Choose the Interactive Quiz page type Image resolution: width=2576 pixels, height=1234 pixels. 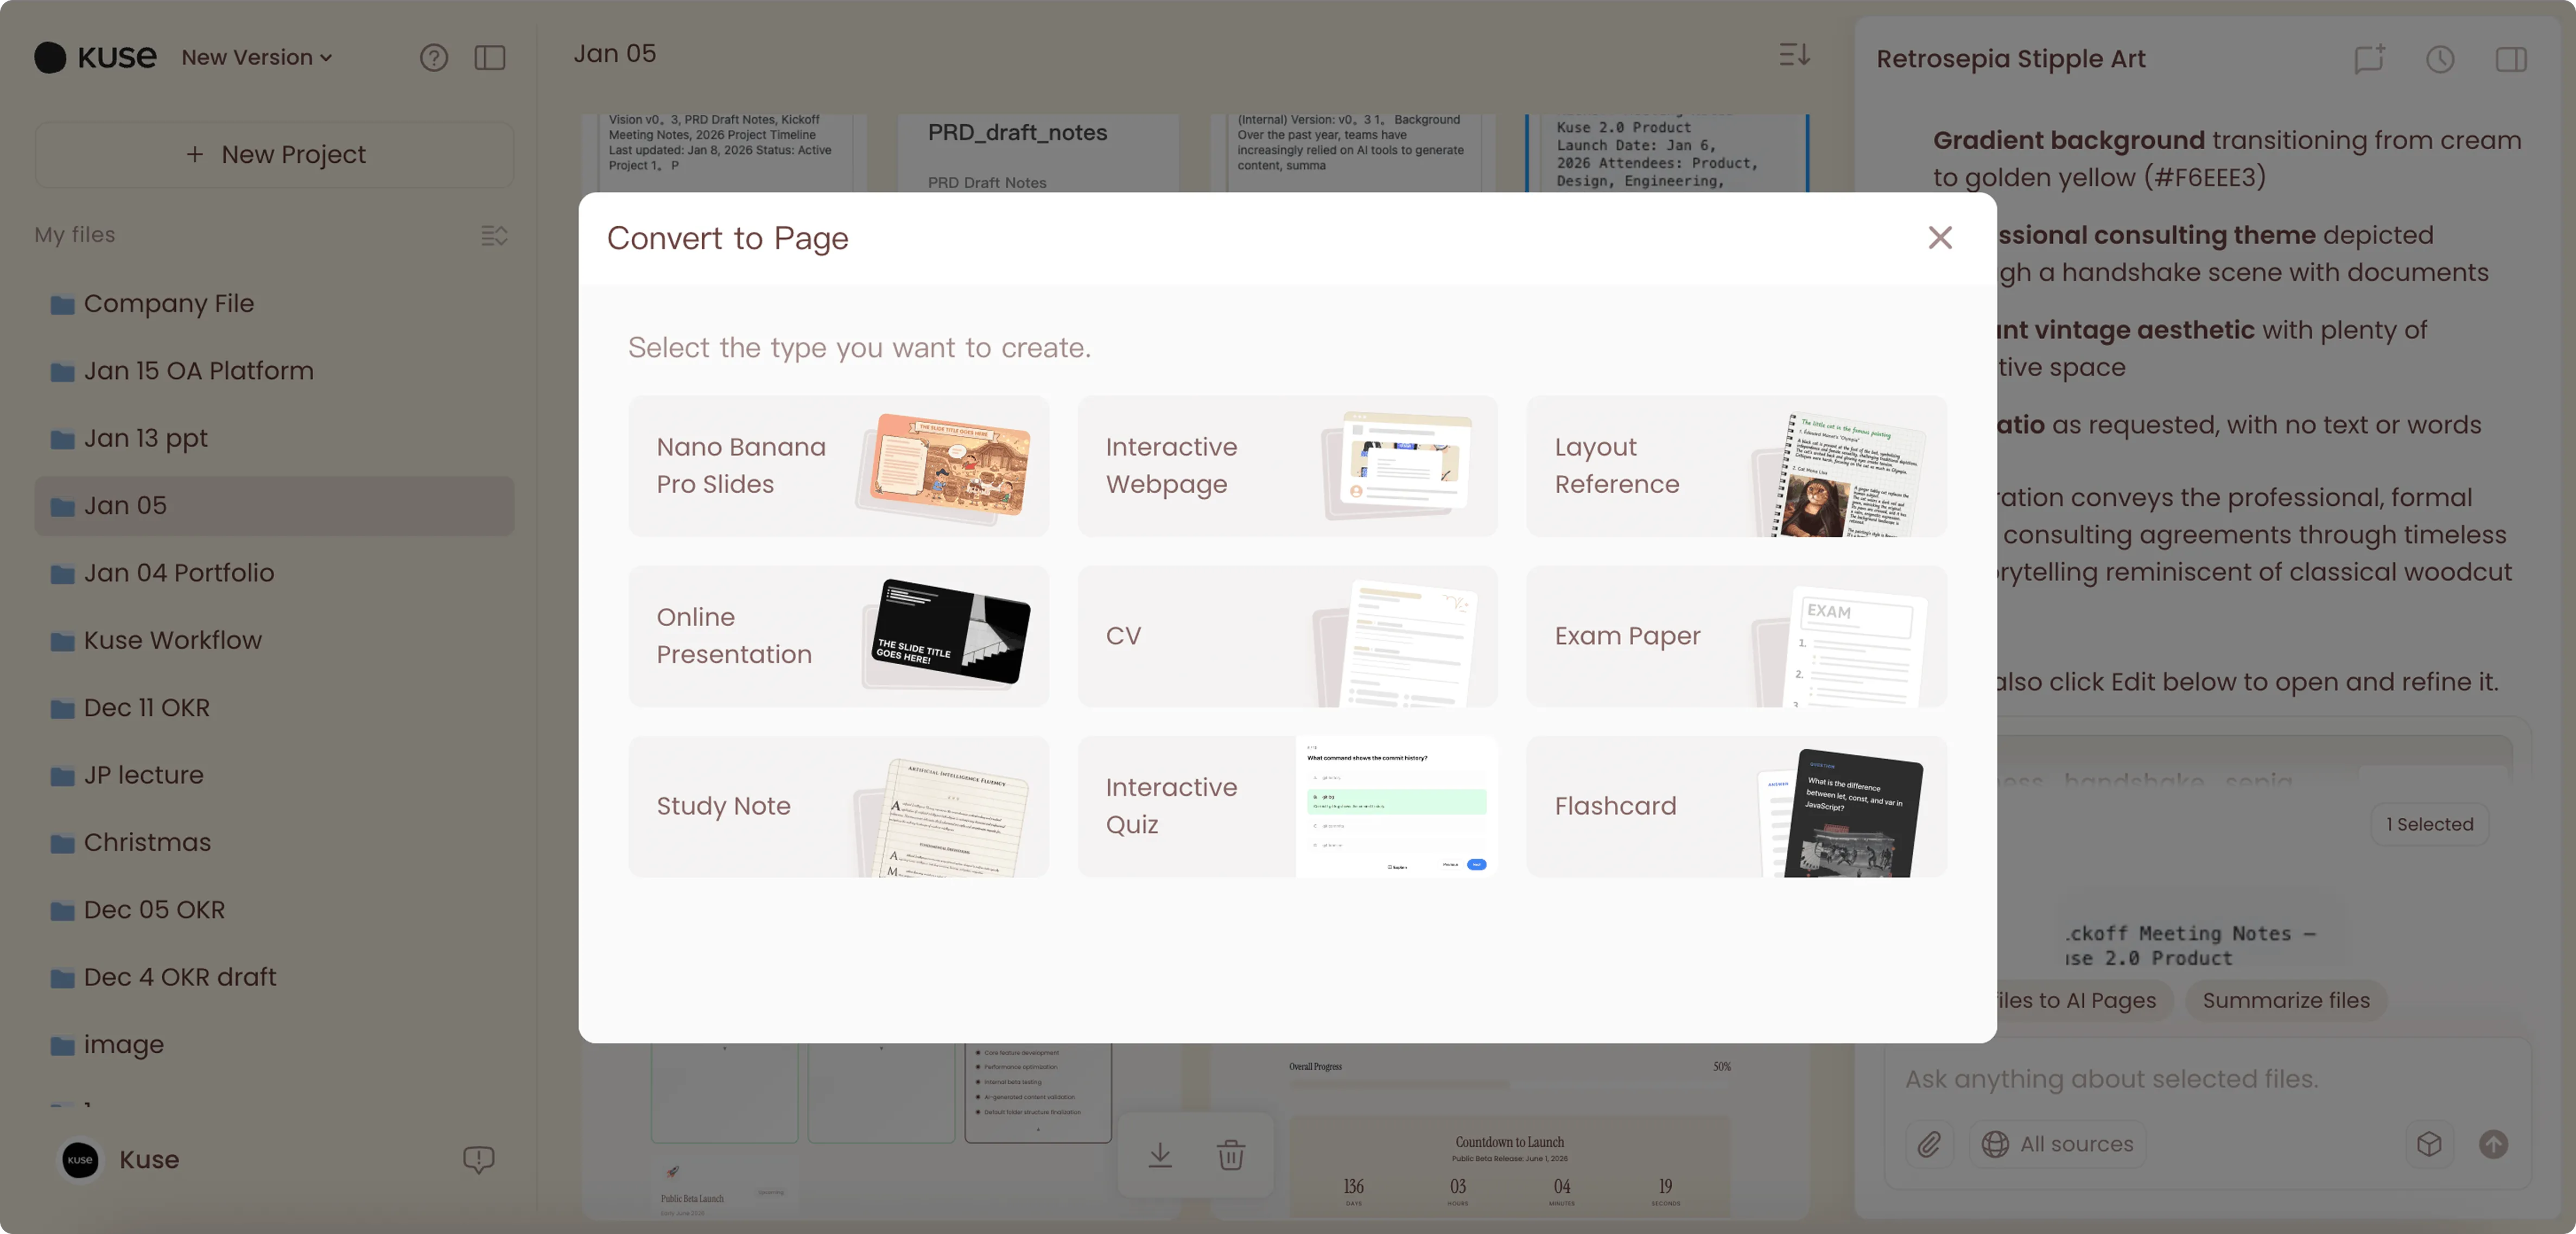1286,806
